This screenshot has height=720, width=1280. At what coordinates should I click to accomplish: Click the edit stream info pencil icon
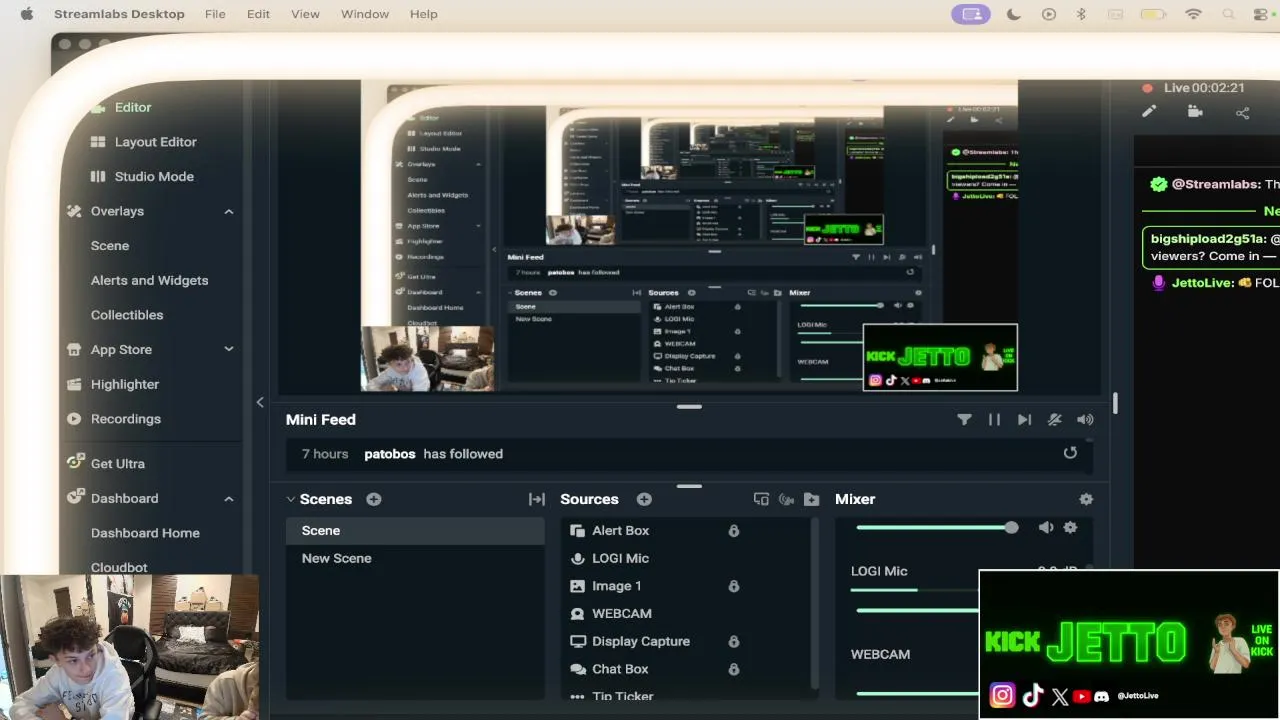click(x=1149, y=112)
